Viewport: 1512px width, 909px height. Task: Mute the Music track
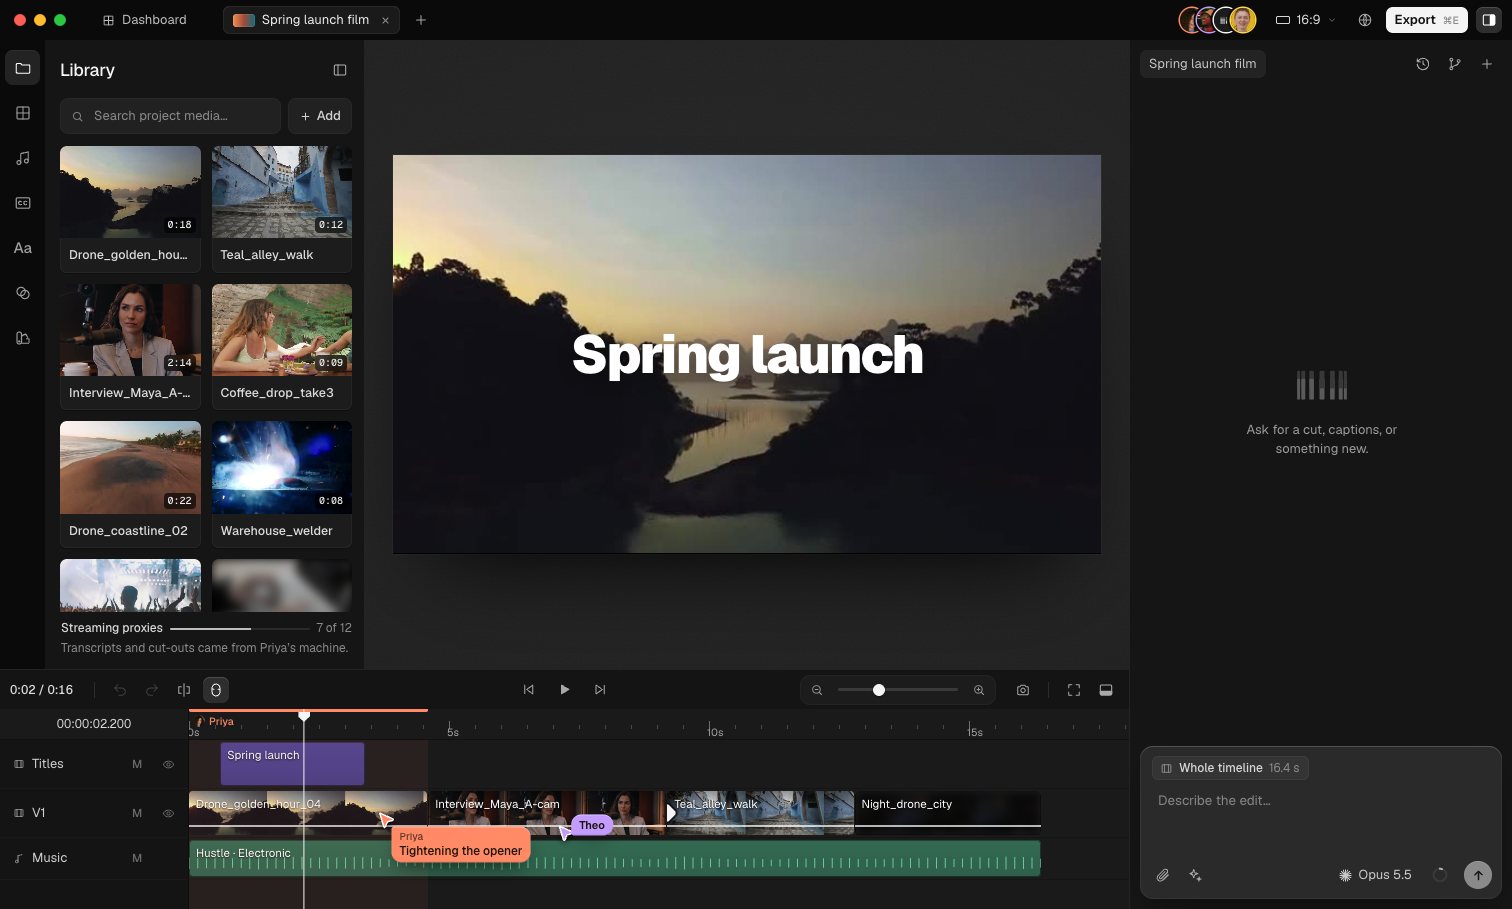click(137, 858)
